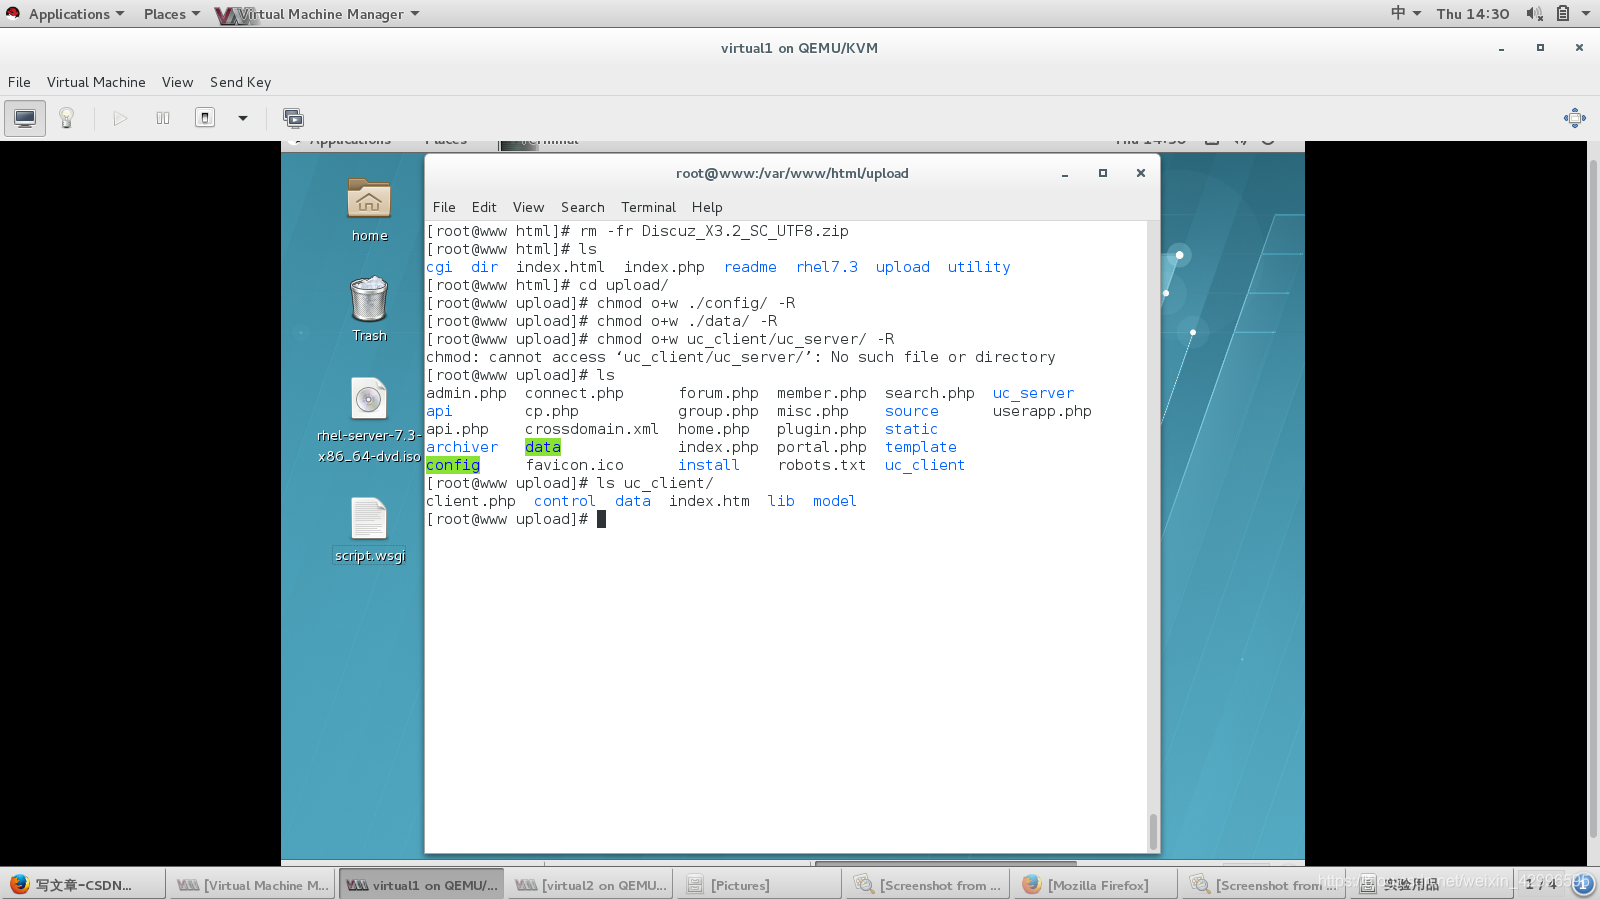Screen dimensions: 1600x900
Task: Switch to first Screenshot from taskbar item
Action: tap(927, 885)
